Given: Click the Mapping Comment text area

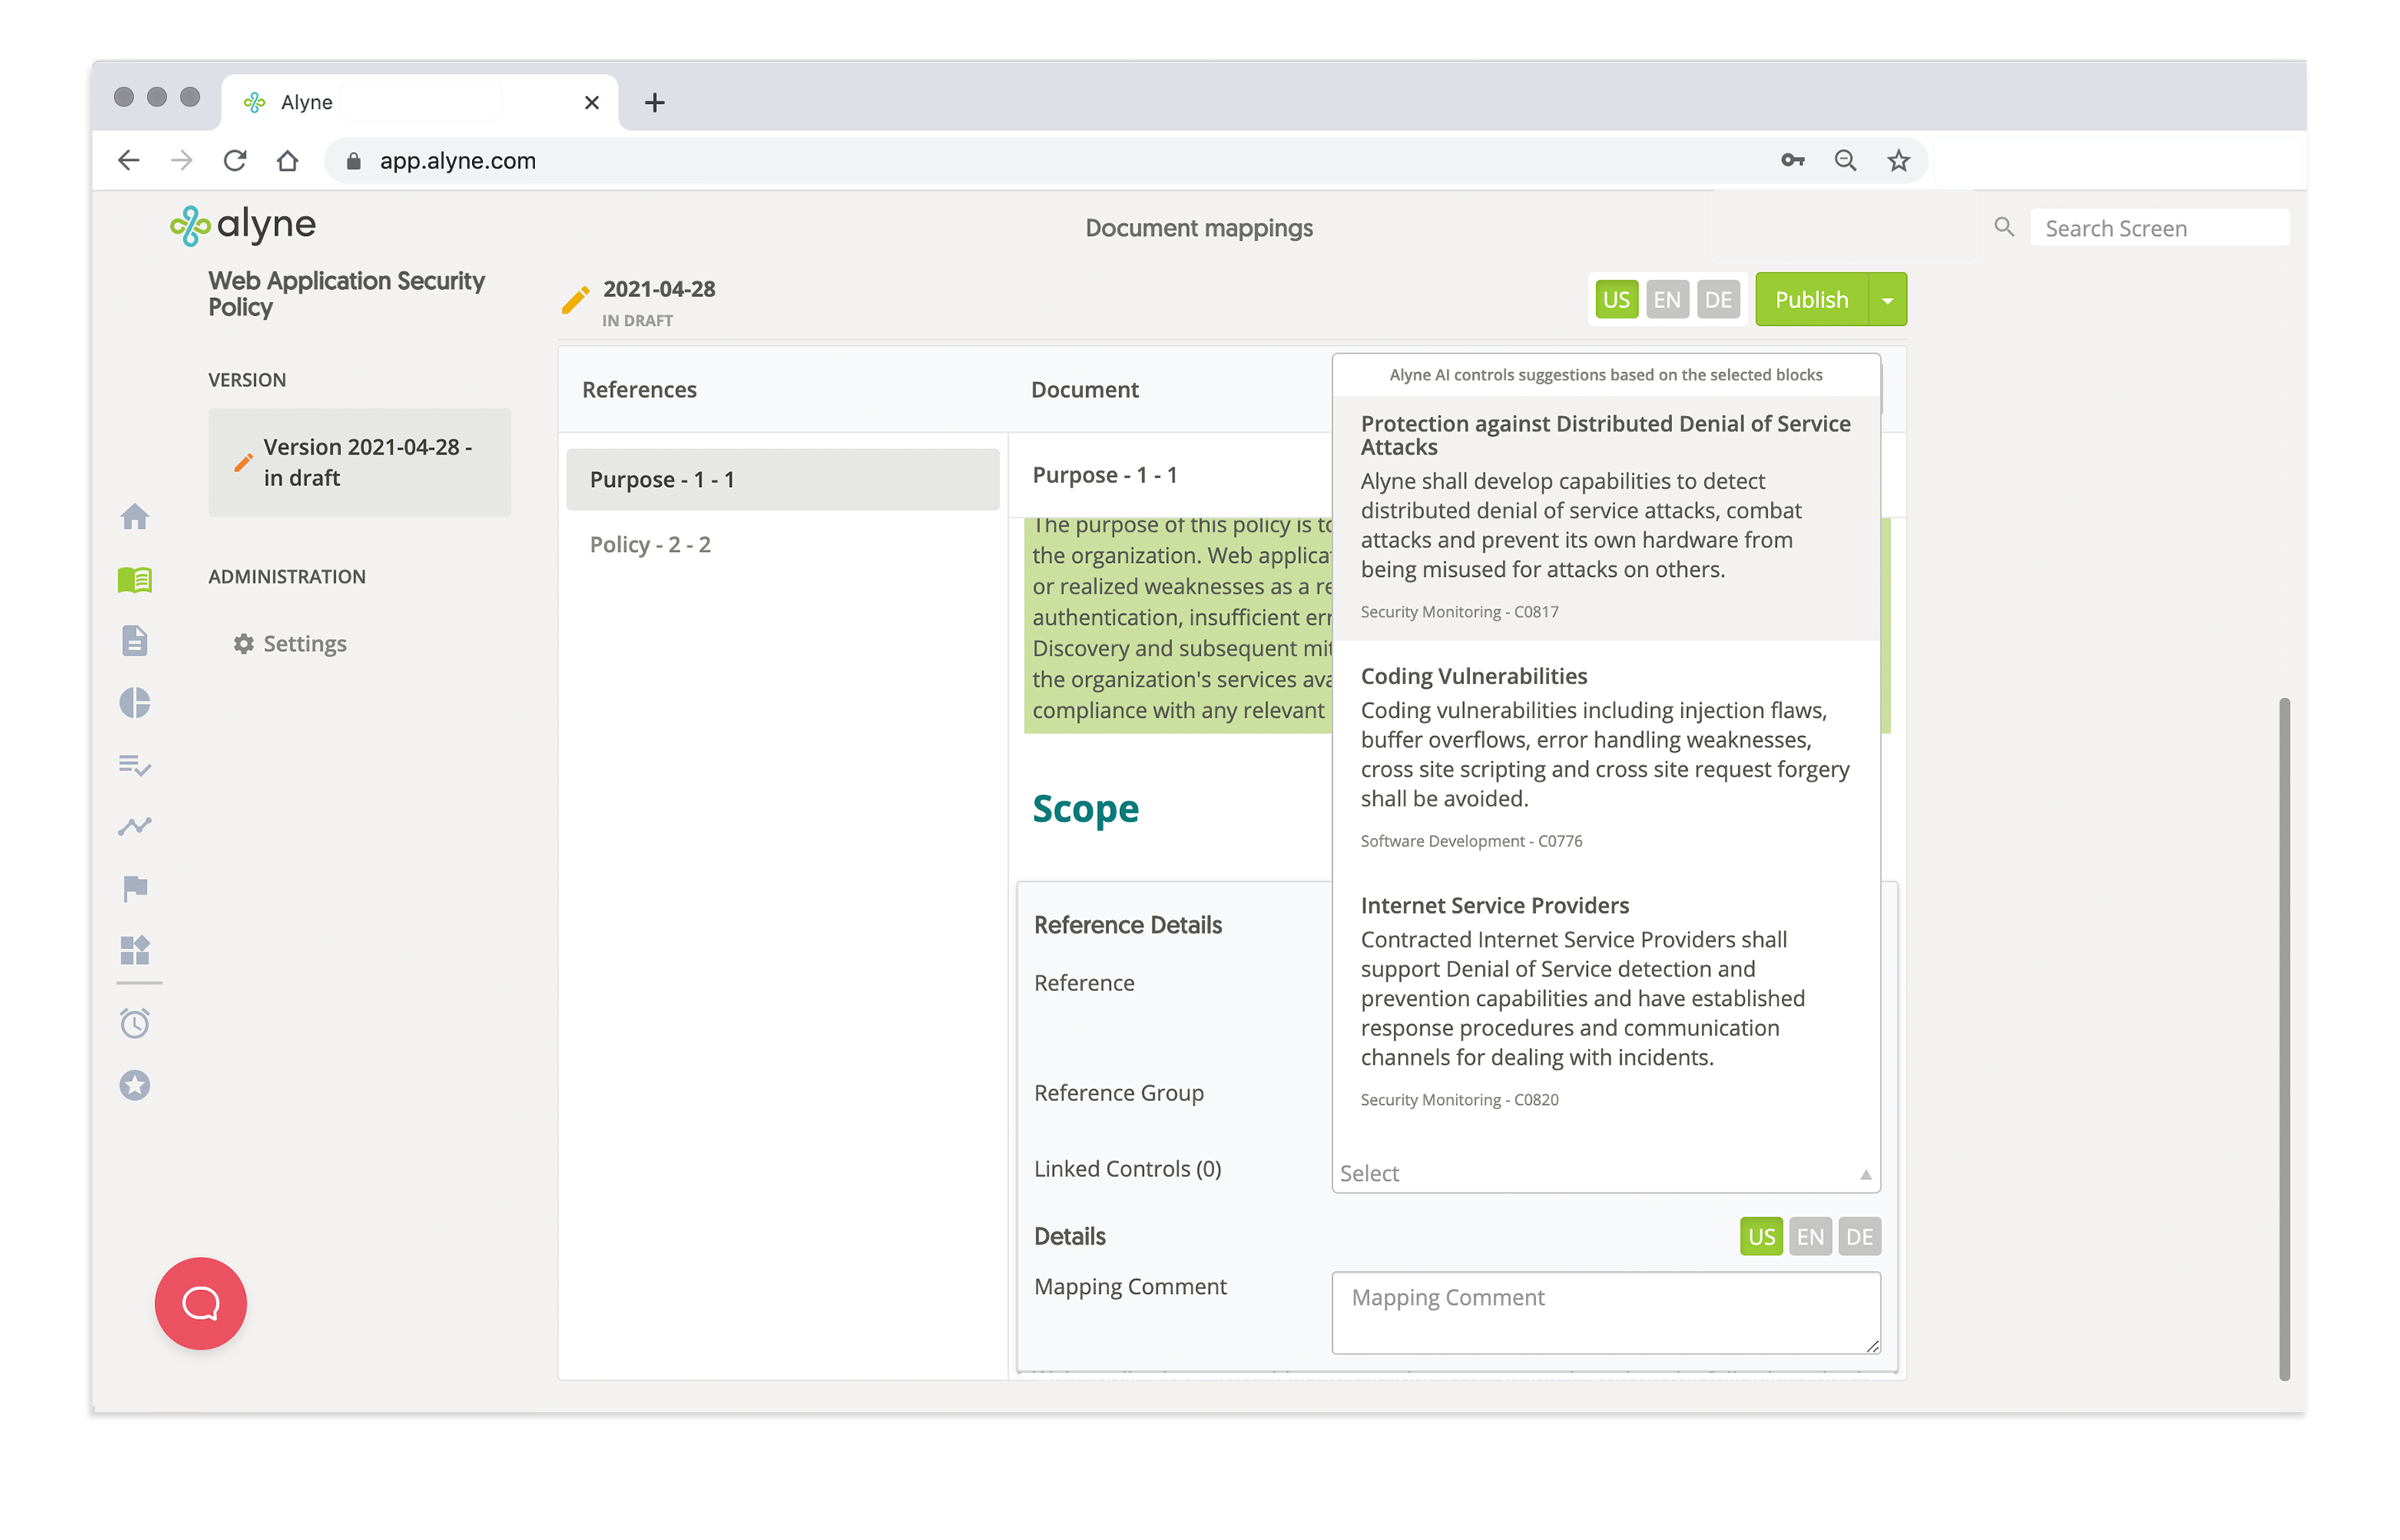Looking at the screenshot, I should [1605, 1312].
